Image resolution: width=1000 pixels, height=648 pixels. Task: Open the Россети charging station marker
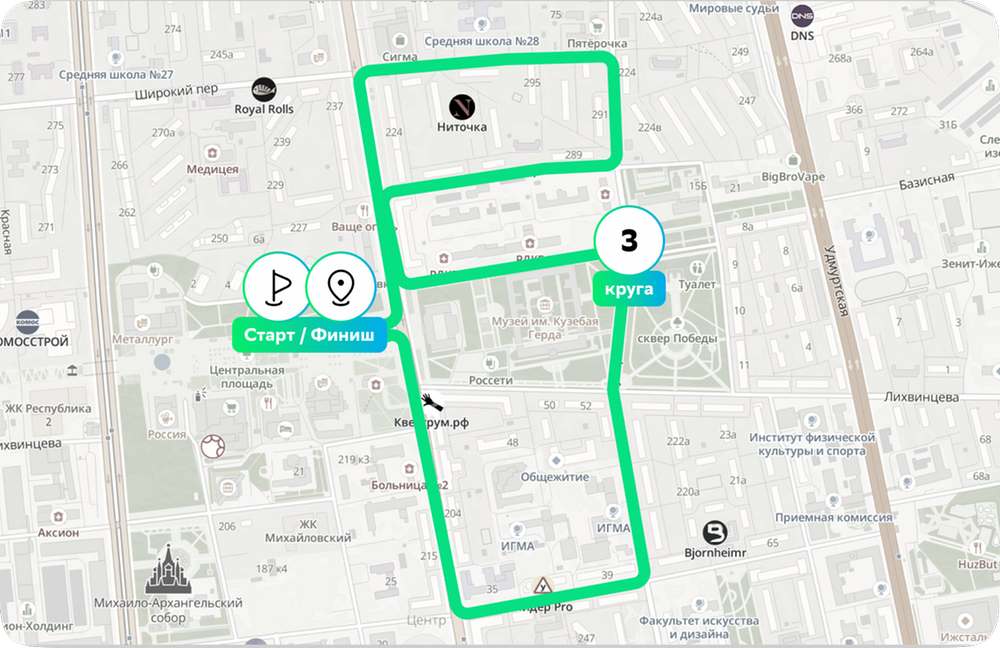490,364
